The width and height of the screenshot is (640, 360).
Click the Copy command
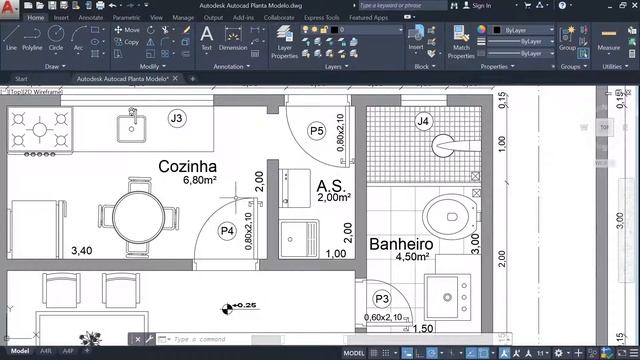(127, 42)
